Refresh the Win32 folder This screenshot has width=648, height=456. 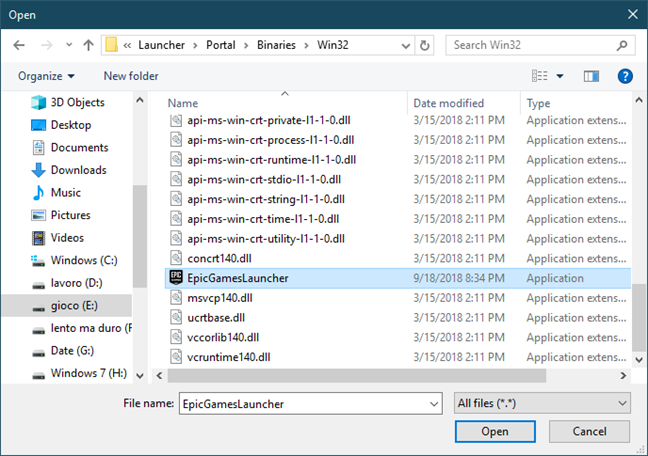pyautogui.click(x=424, y=45)
